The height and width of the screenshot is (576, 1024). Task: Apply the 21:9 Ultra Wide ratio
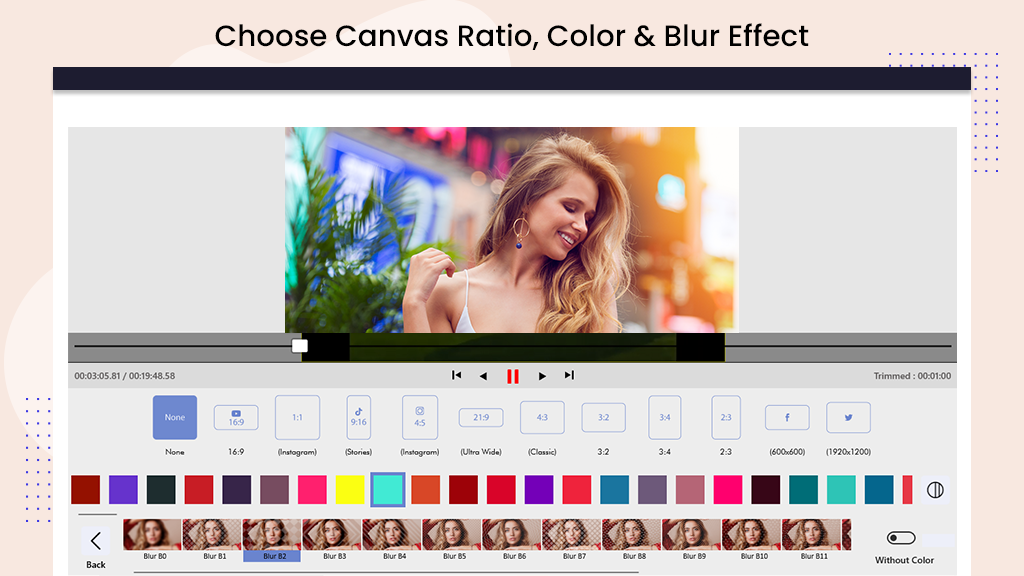click(481, 417)
